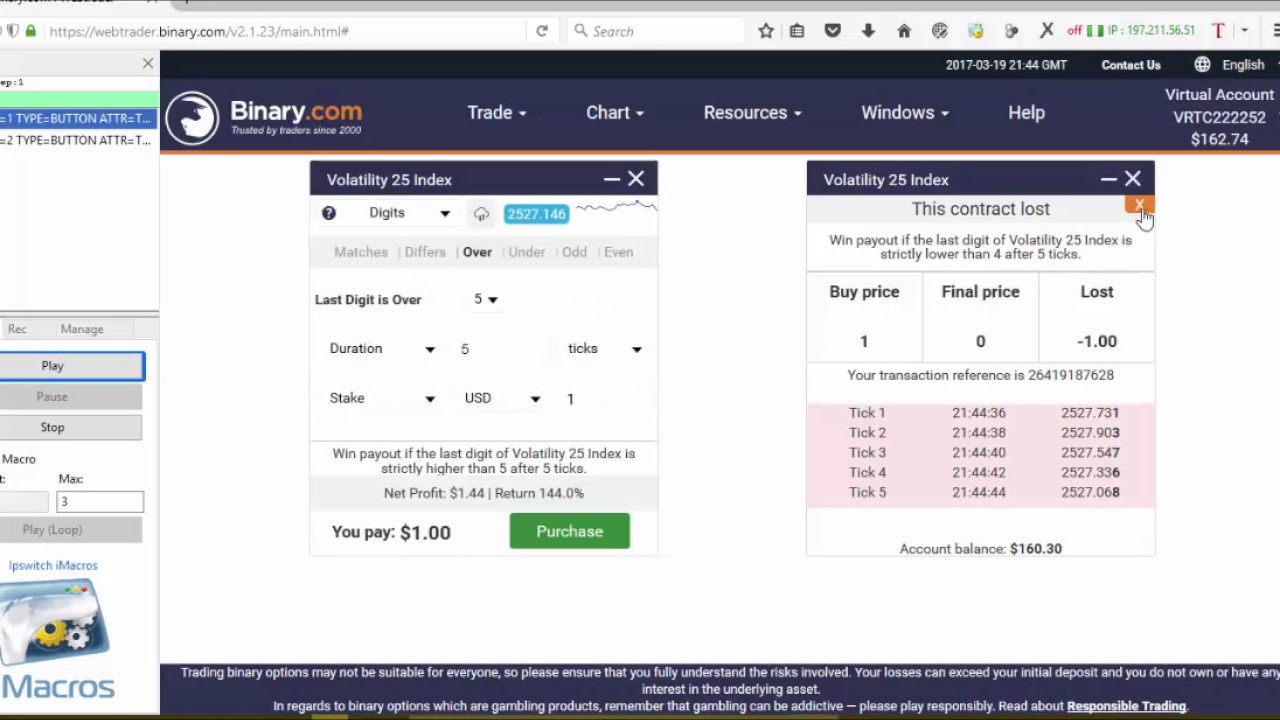Click the cloud refresh icon next to Digits
Viewport: 1280px width, 720px height.
click(x=481, y=214)
